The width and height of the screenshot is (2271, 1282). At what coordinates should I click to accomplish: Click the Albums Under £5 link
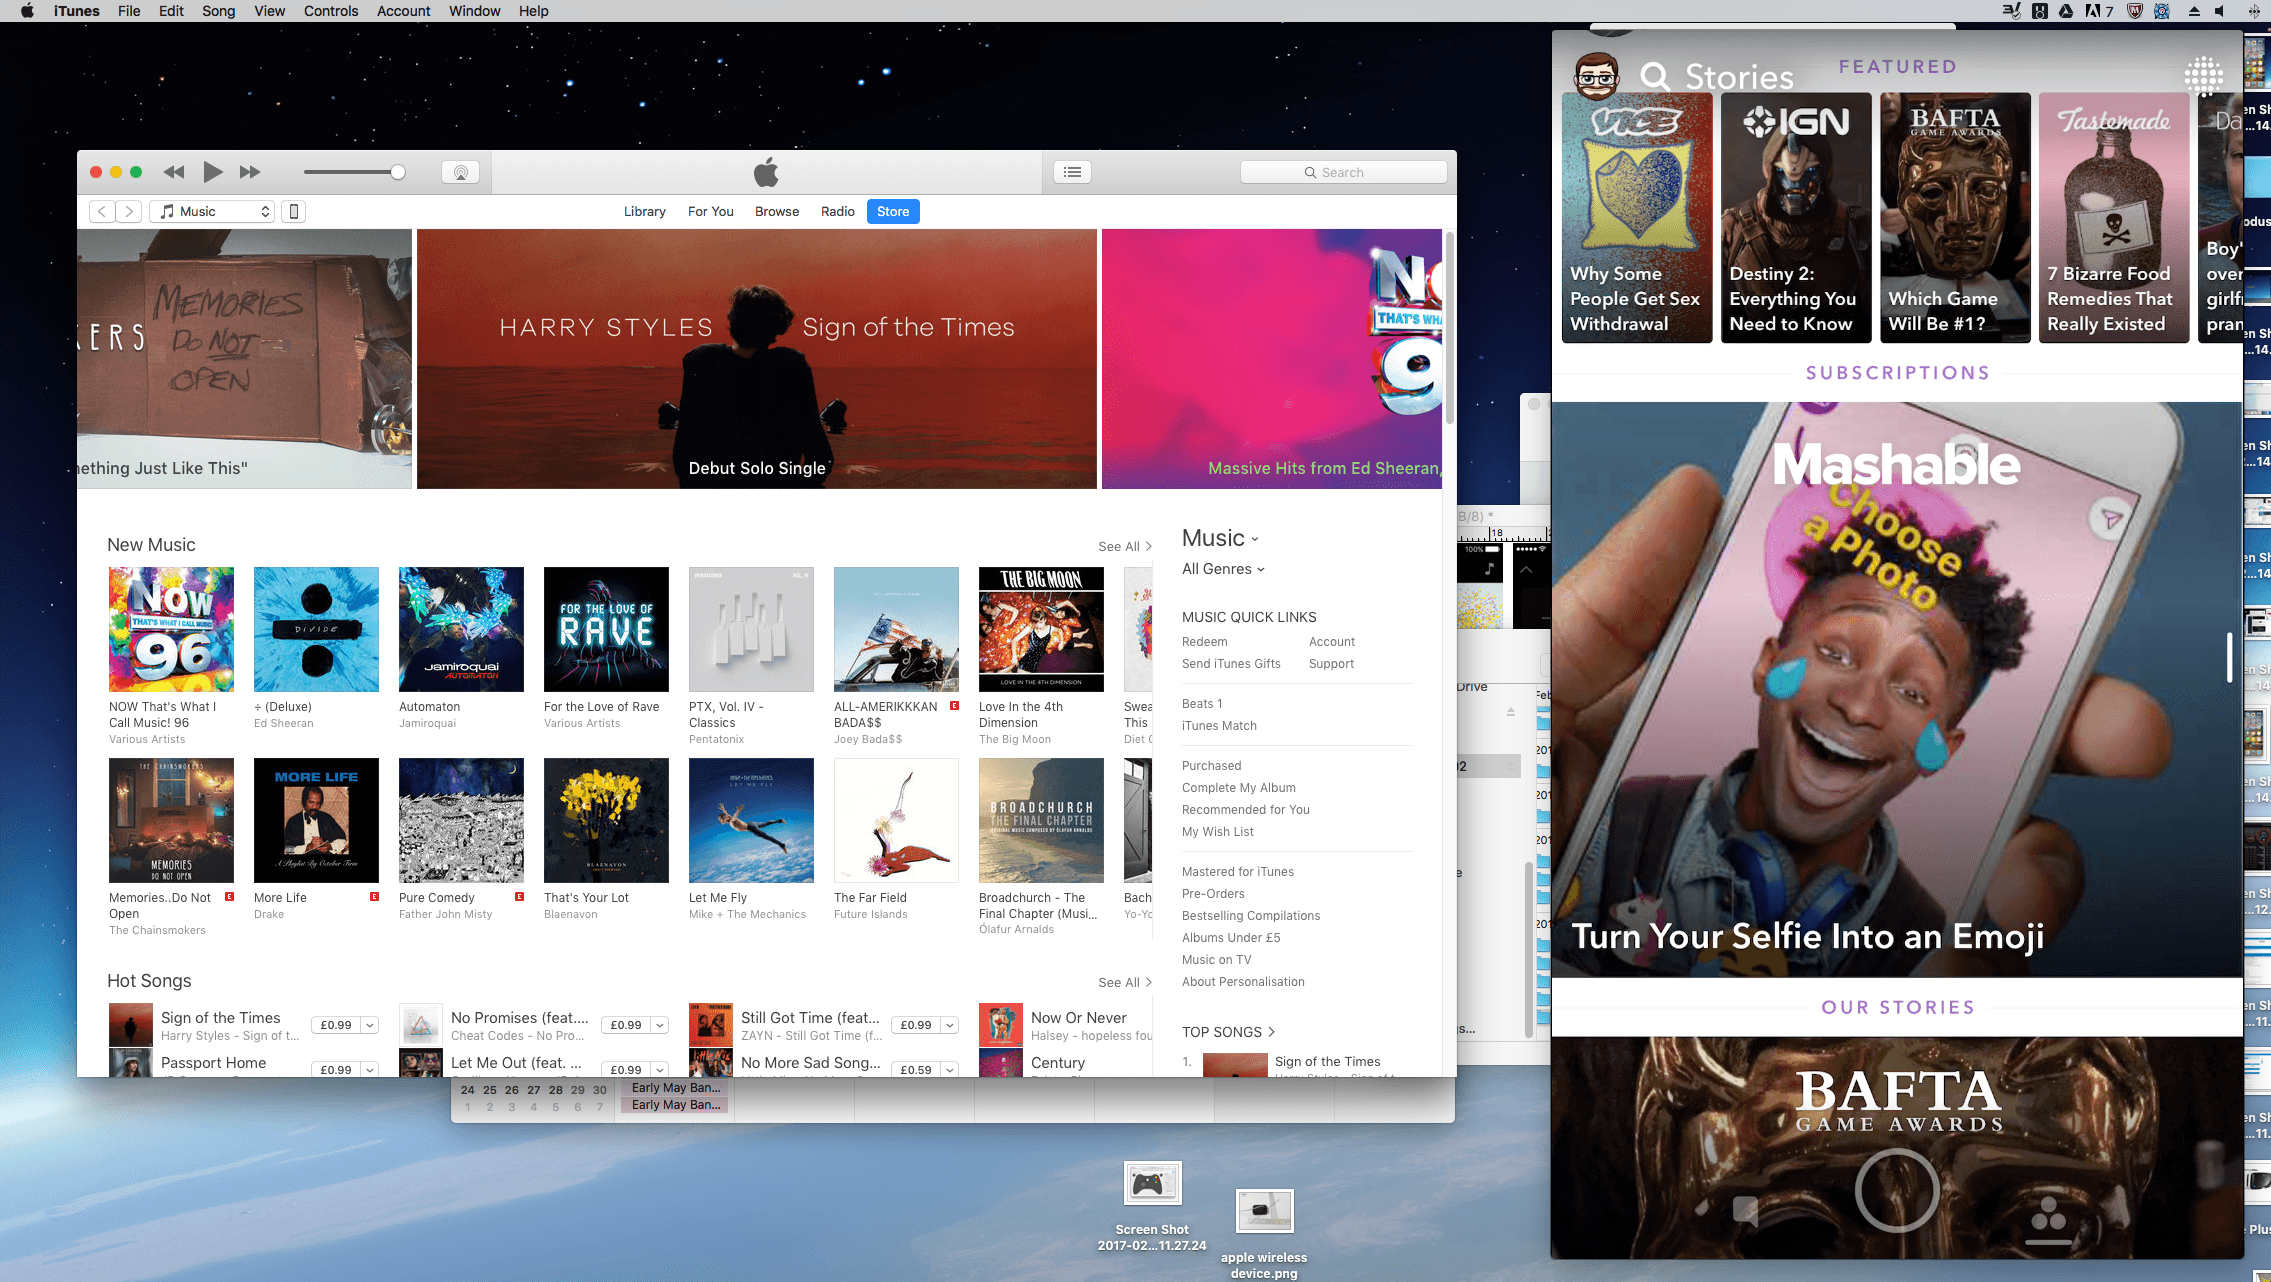click(x=1230, y=938)
